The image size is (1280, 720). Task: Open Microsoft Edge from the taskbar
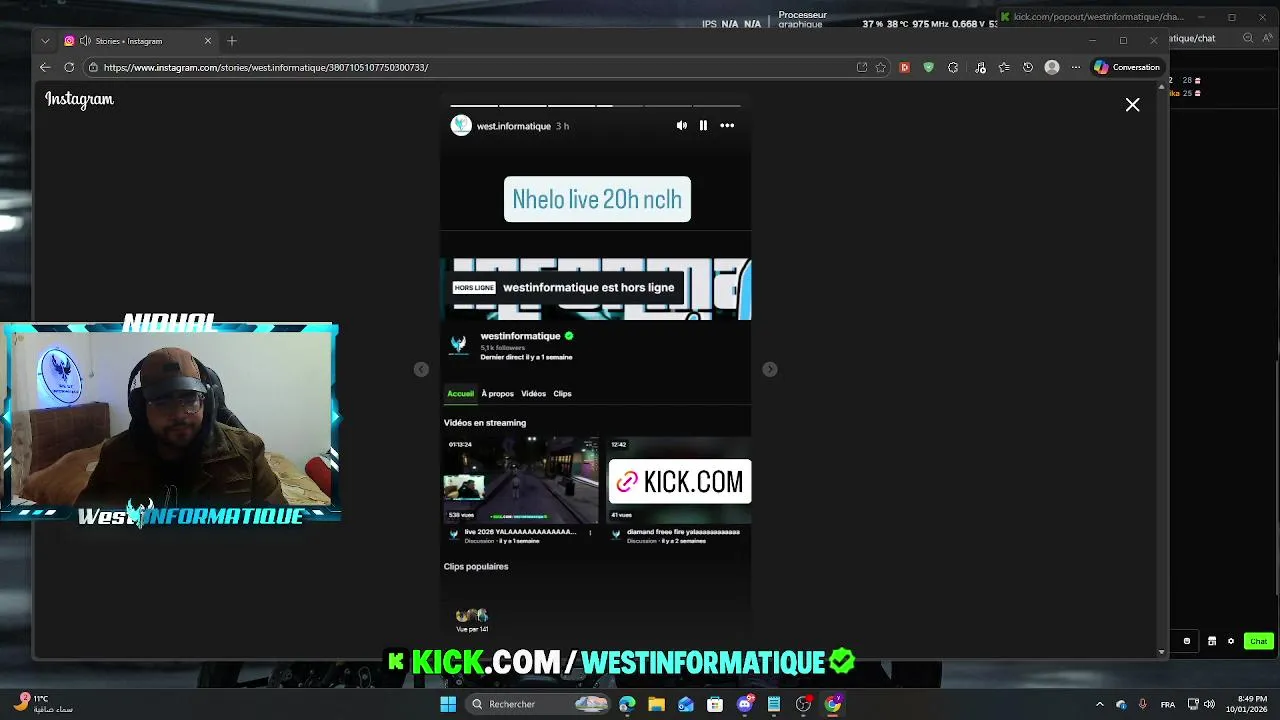coord(627,704)
